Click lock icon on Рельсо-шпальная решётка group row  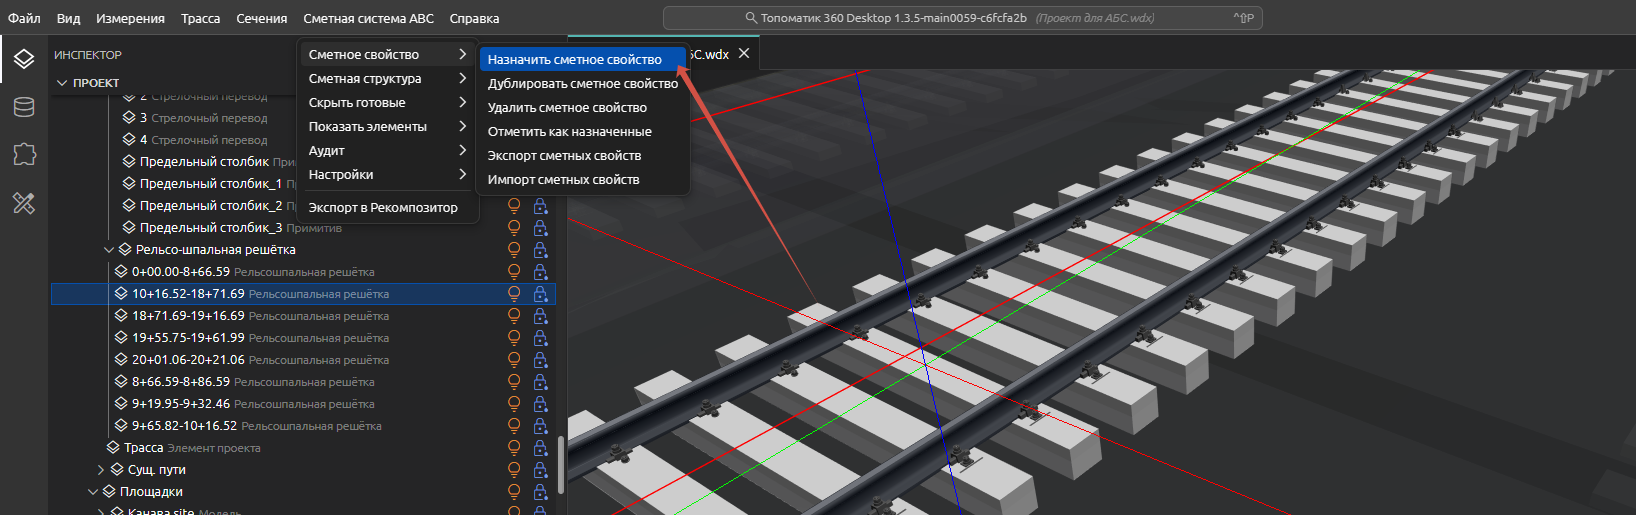540,250
